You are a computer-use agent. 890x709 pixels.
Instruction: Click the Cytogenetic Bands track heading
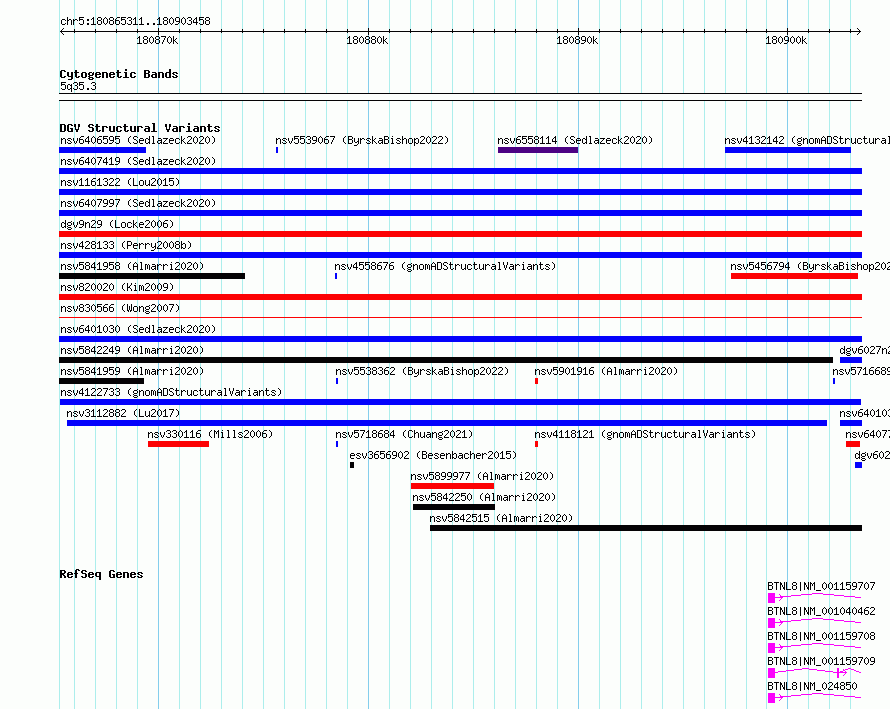pos(119,74)
